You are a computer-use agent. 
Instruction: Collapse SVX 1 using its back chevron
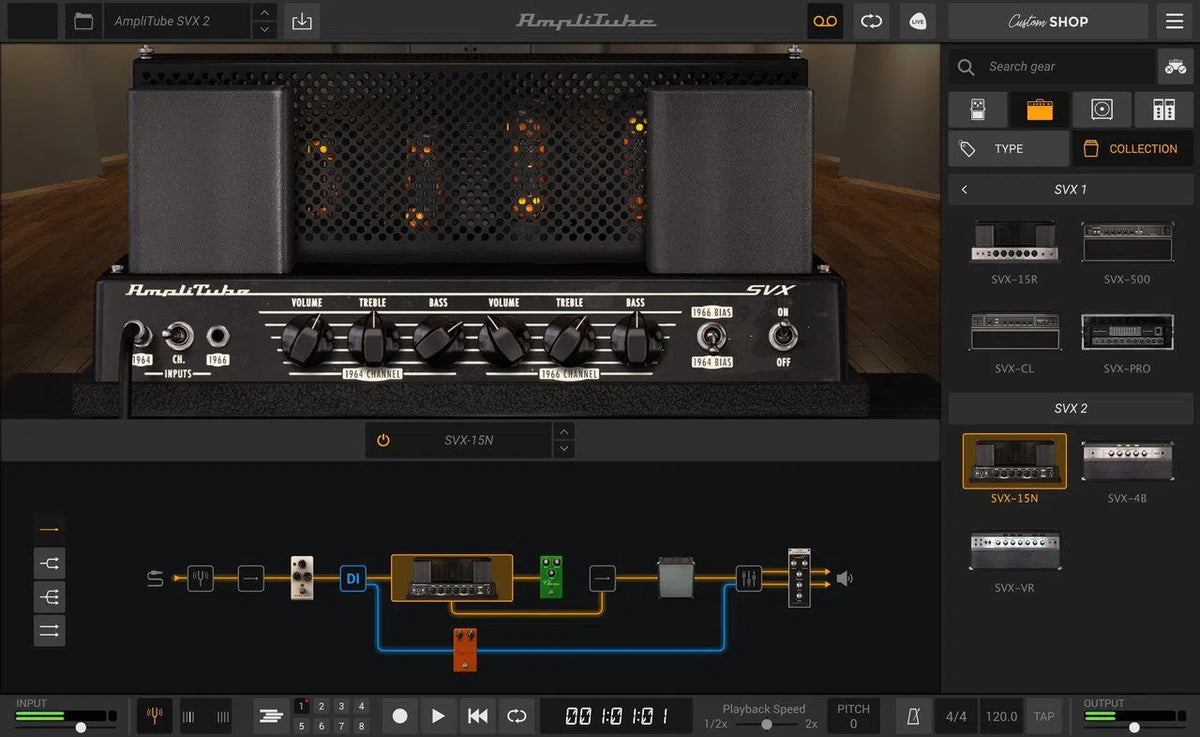964,189
